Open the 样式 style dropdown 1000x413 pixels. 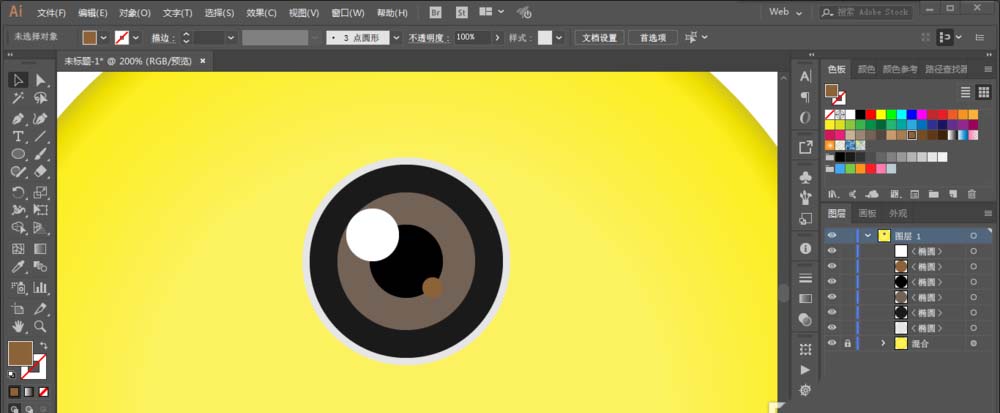[x=559, y=38]
